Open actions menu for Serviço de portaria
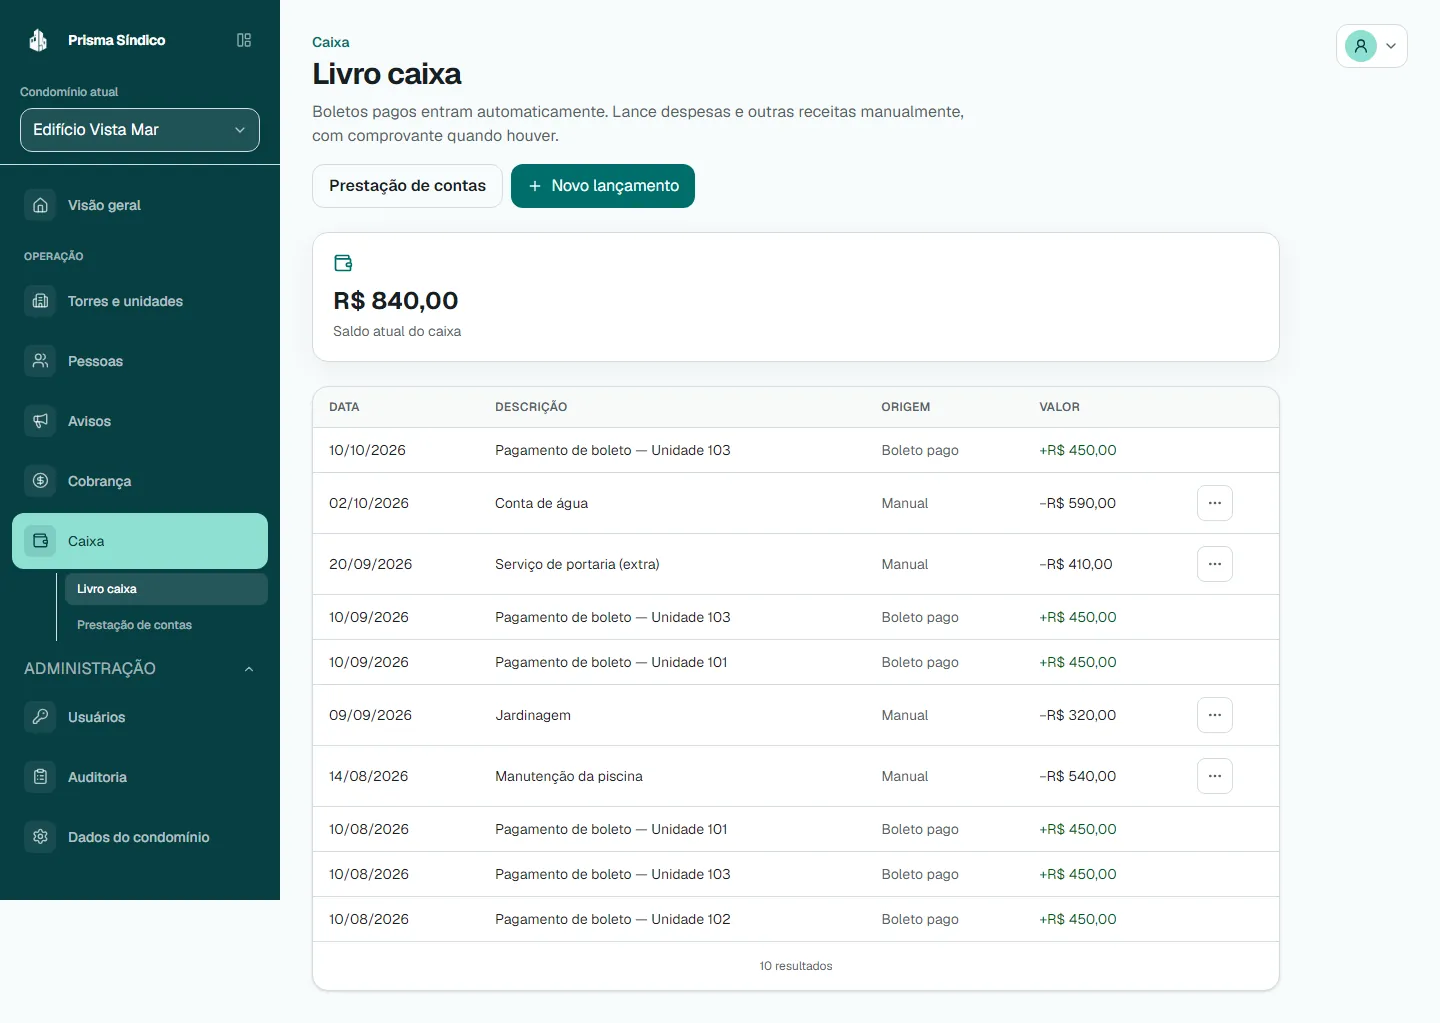This screenshot has height=1023, width=1440. click(x=1215, y=564)
